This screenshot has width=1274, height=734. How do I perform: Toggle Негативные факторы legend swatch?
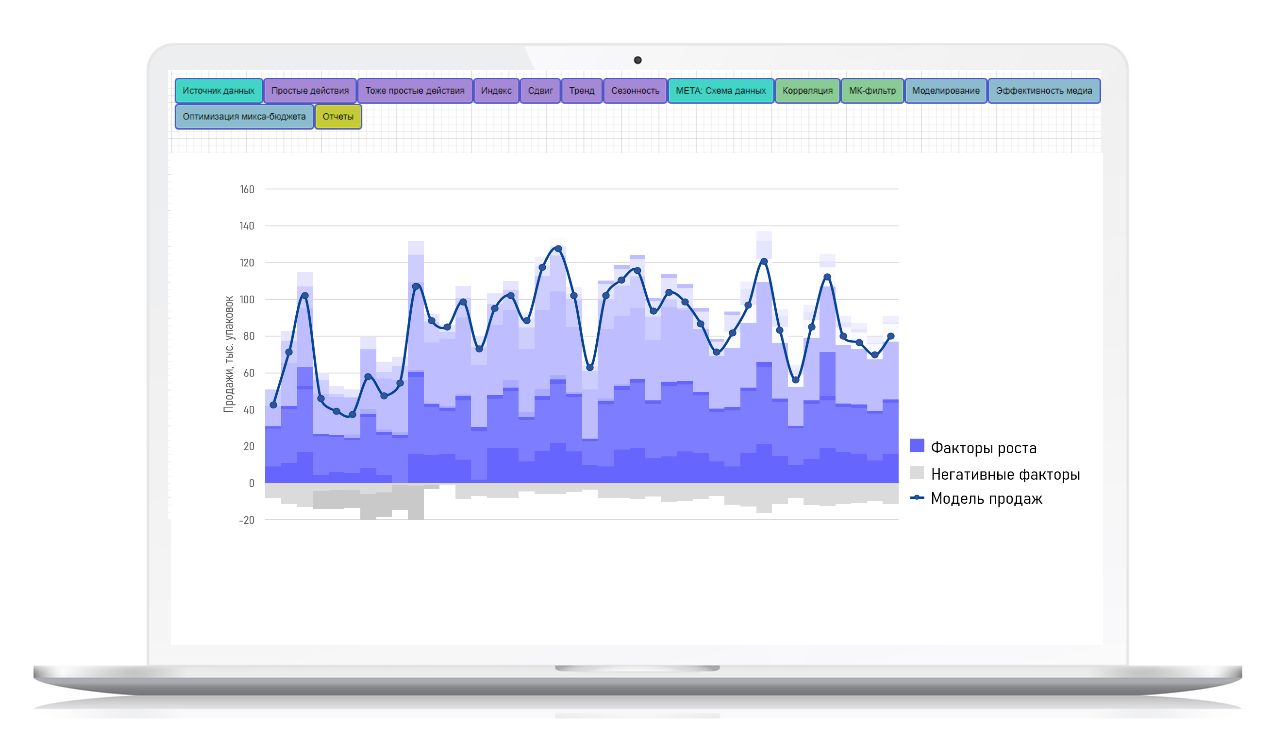pos(917,473)
